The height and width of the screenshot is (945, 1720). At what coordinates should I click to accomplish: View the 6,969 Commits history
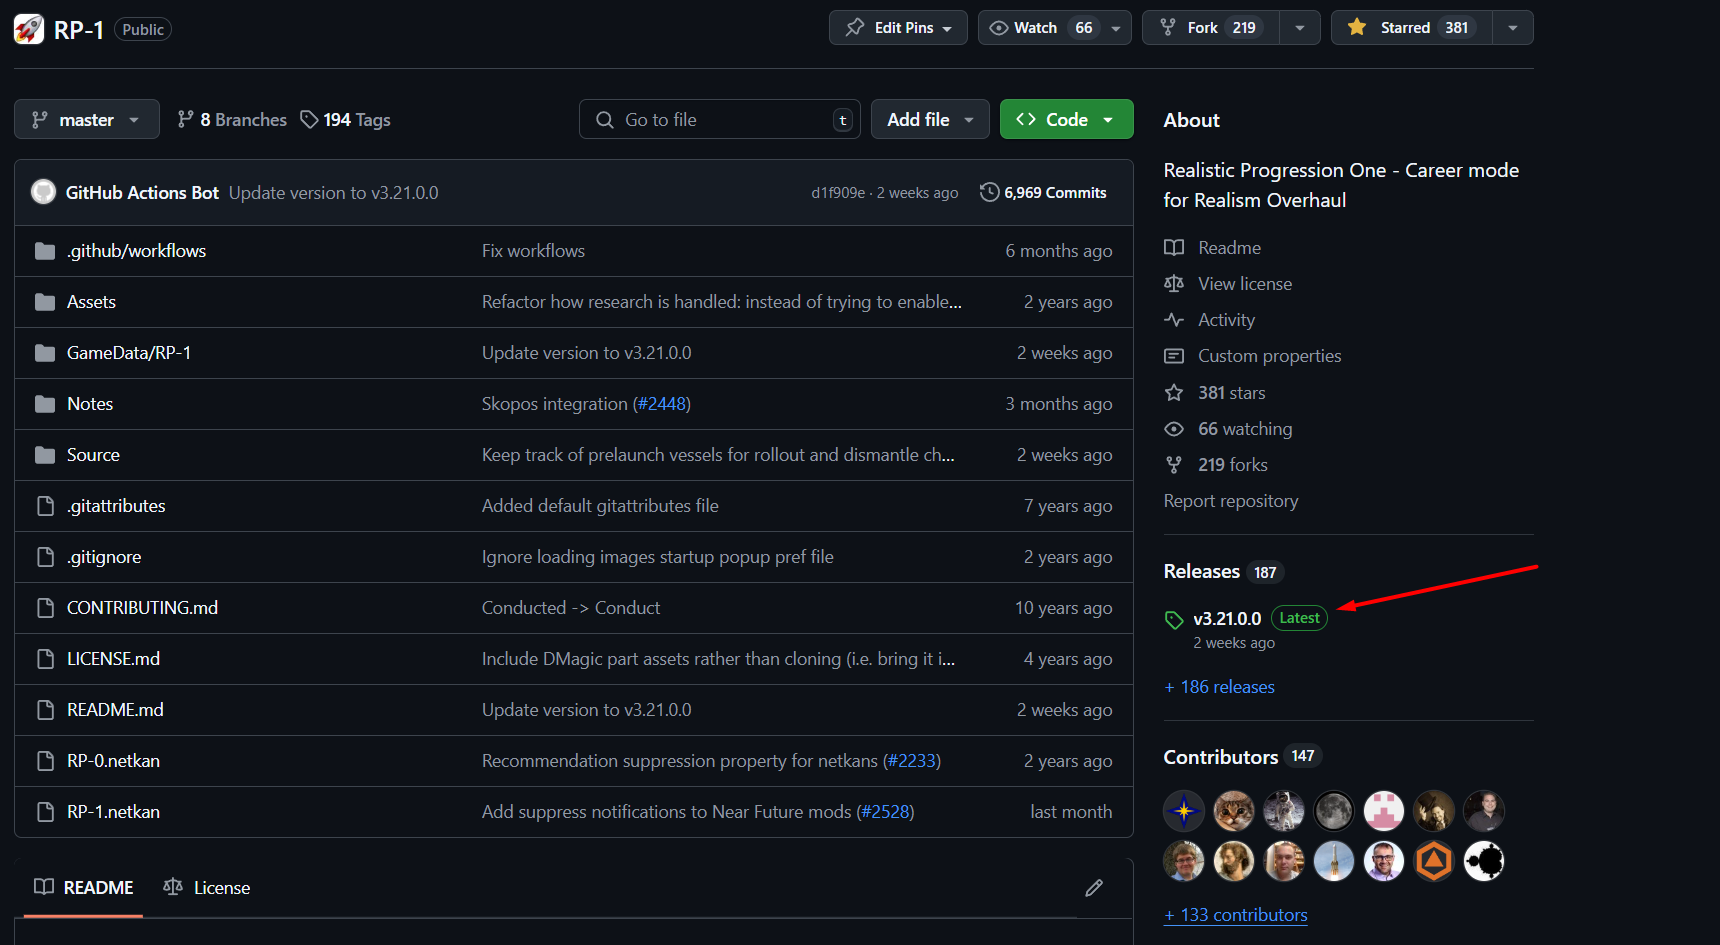point(1043,192)
